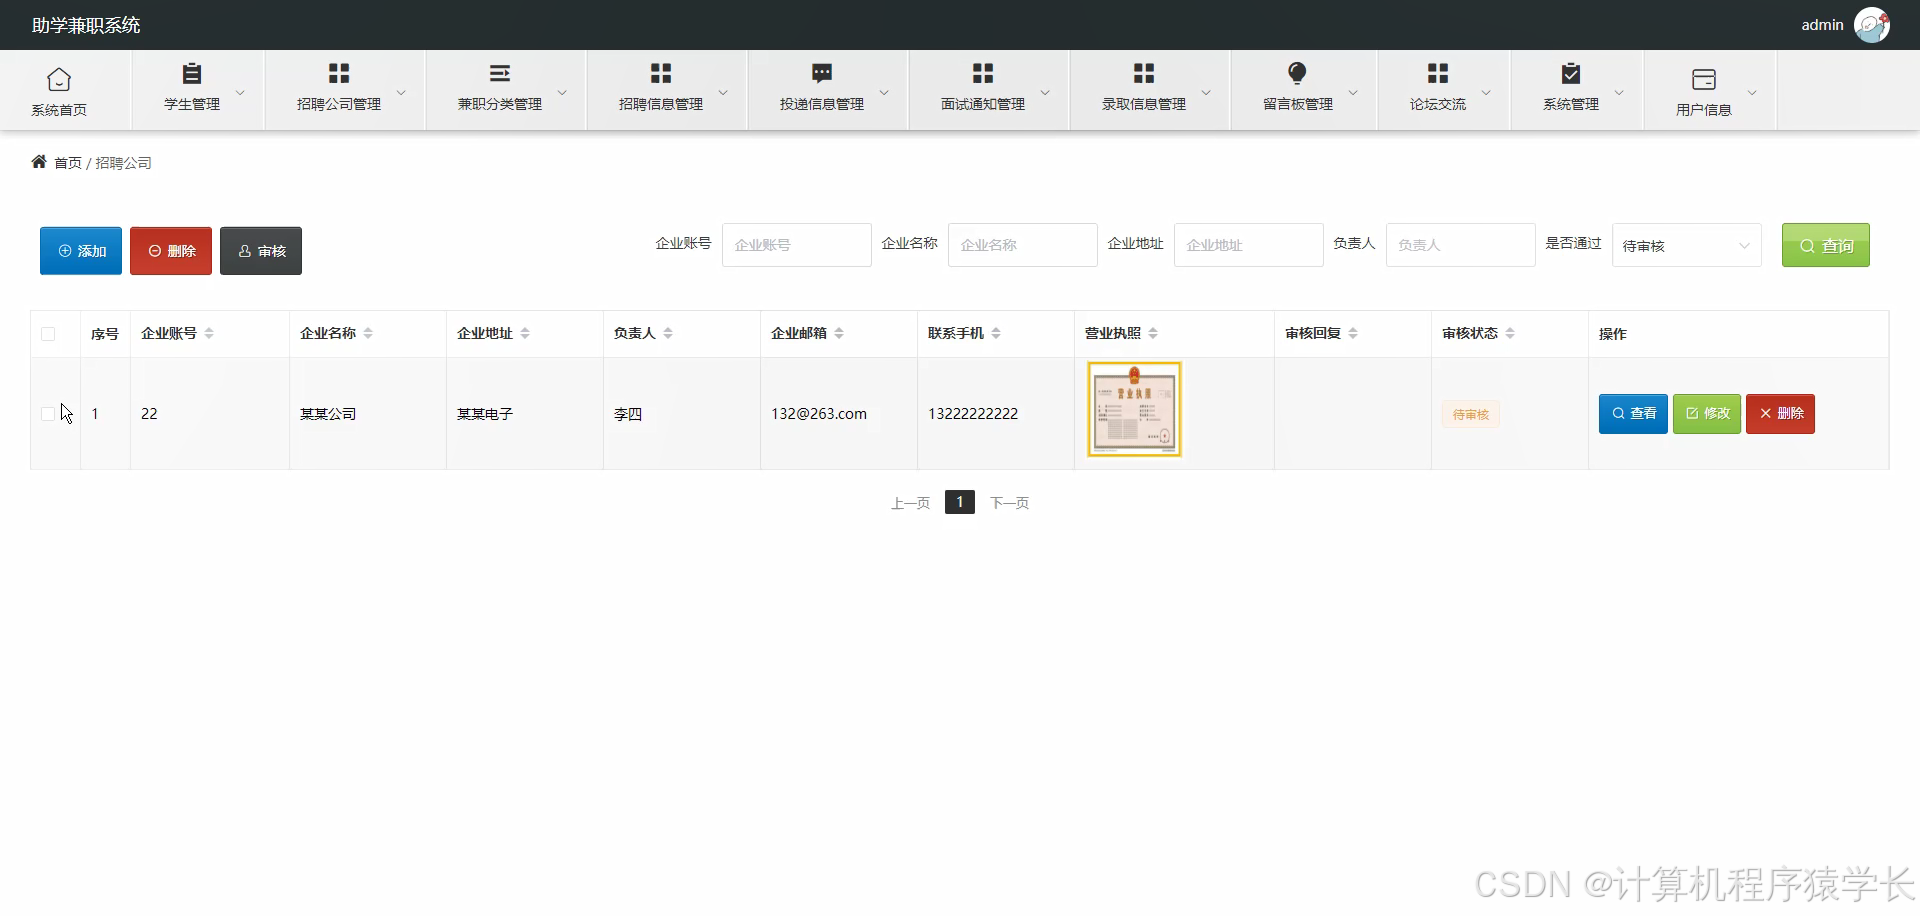Image resolution: width=1920 pixels, height=916 pixels.
Task: Open the 营业执照 license thumbnail
Action: tap(1134, 409)
